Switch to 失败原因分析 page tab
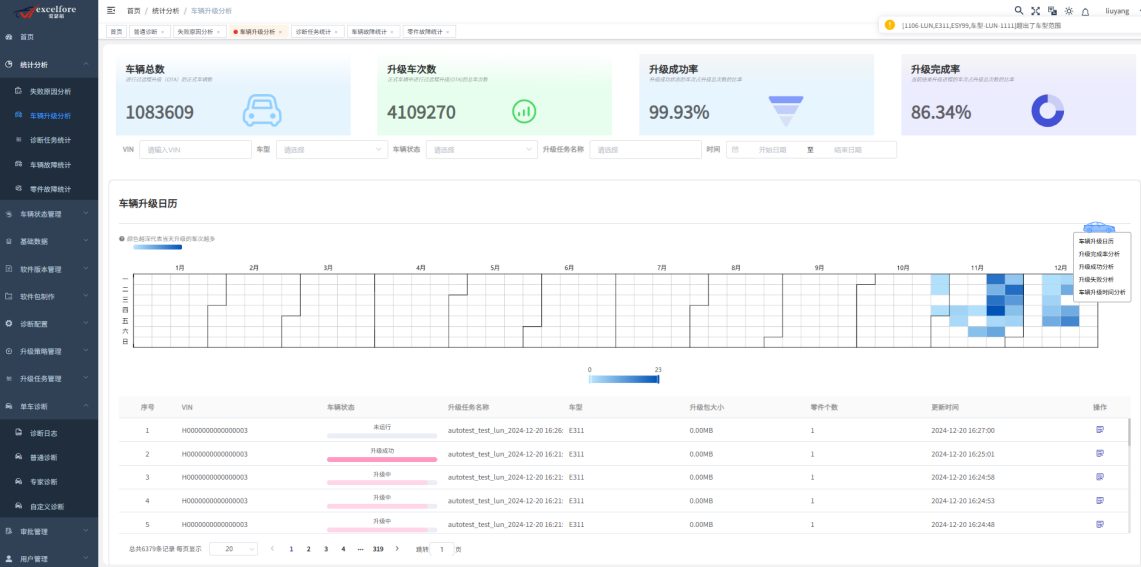The image size is (1141, 567). click(198, 32)
